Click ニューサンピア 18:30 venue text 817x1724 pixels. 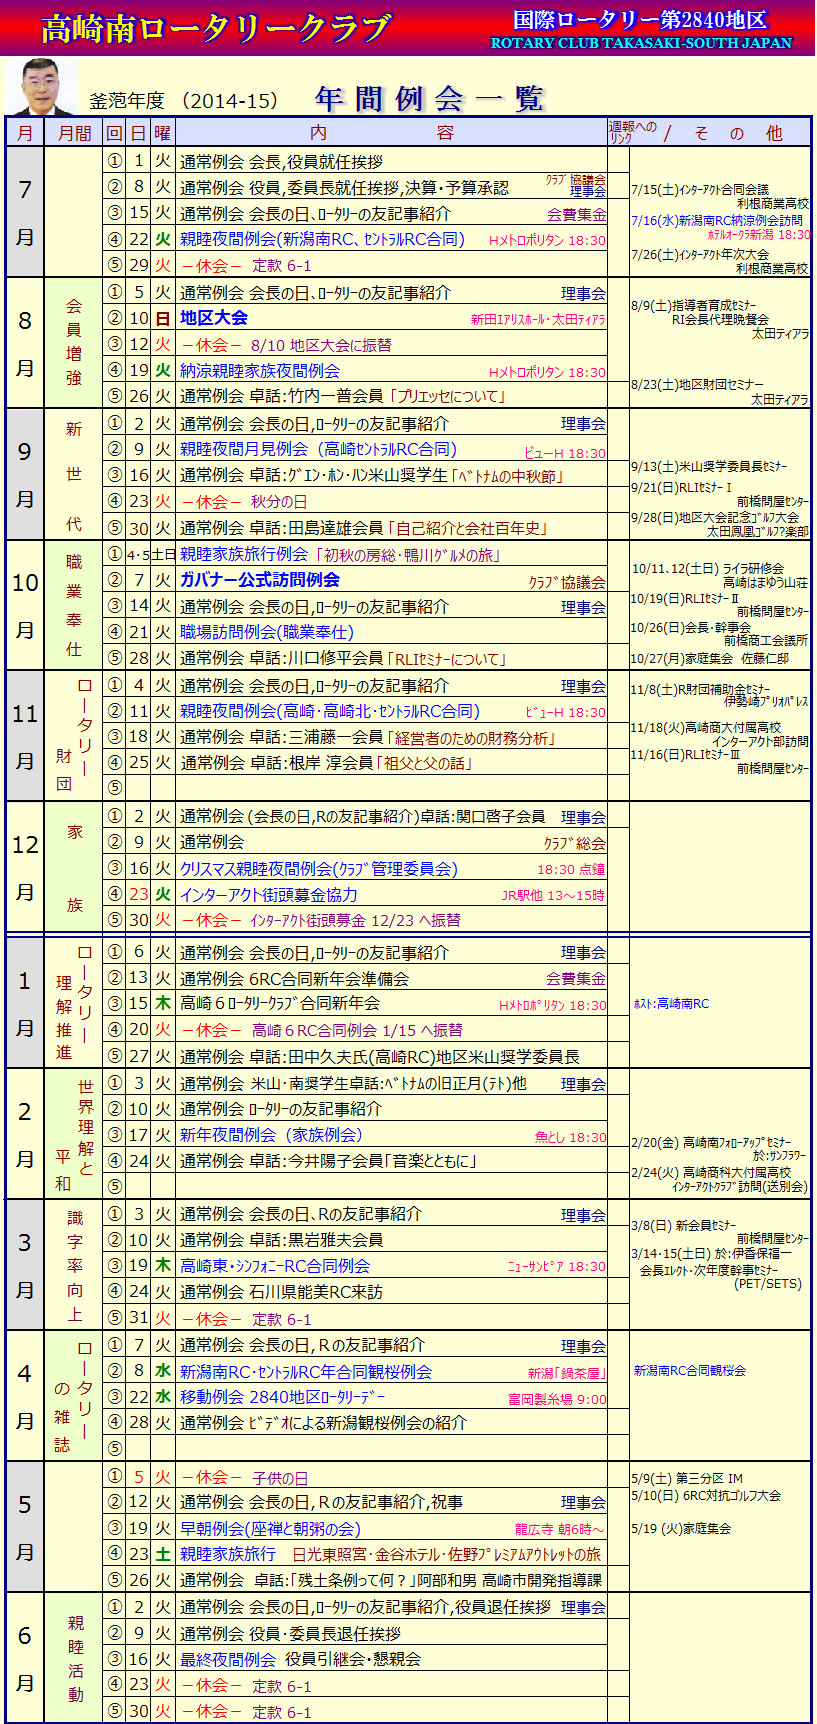tap(557, 1267)
